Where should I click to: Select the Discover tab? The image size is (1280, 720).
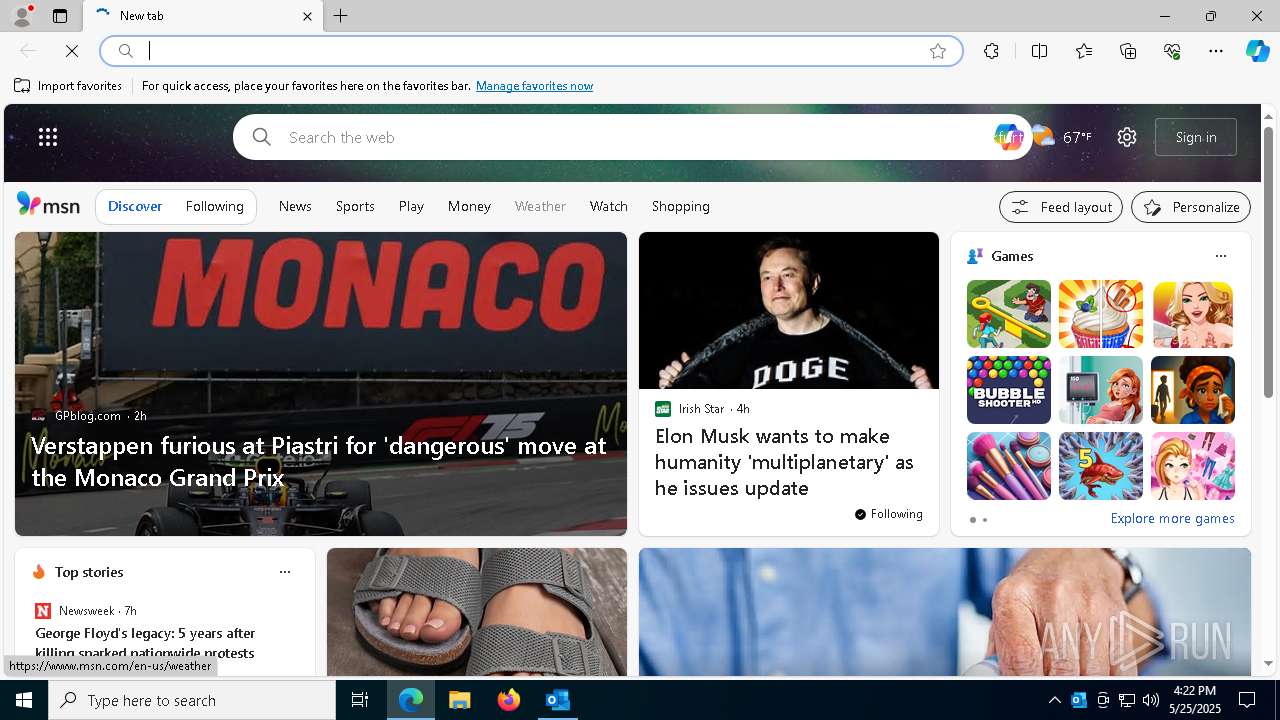(x=135, y=206)
